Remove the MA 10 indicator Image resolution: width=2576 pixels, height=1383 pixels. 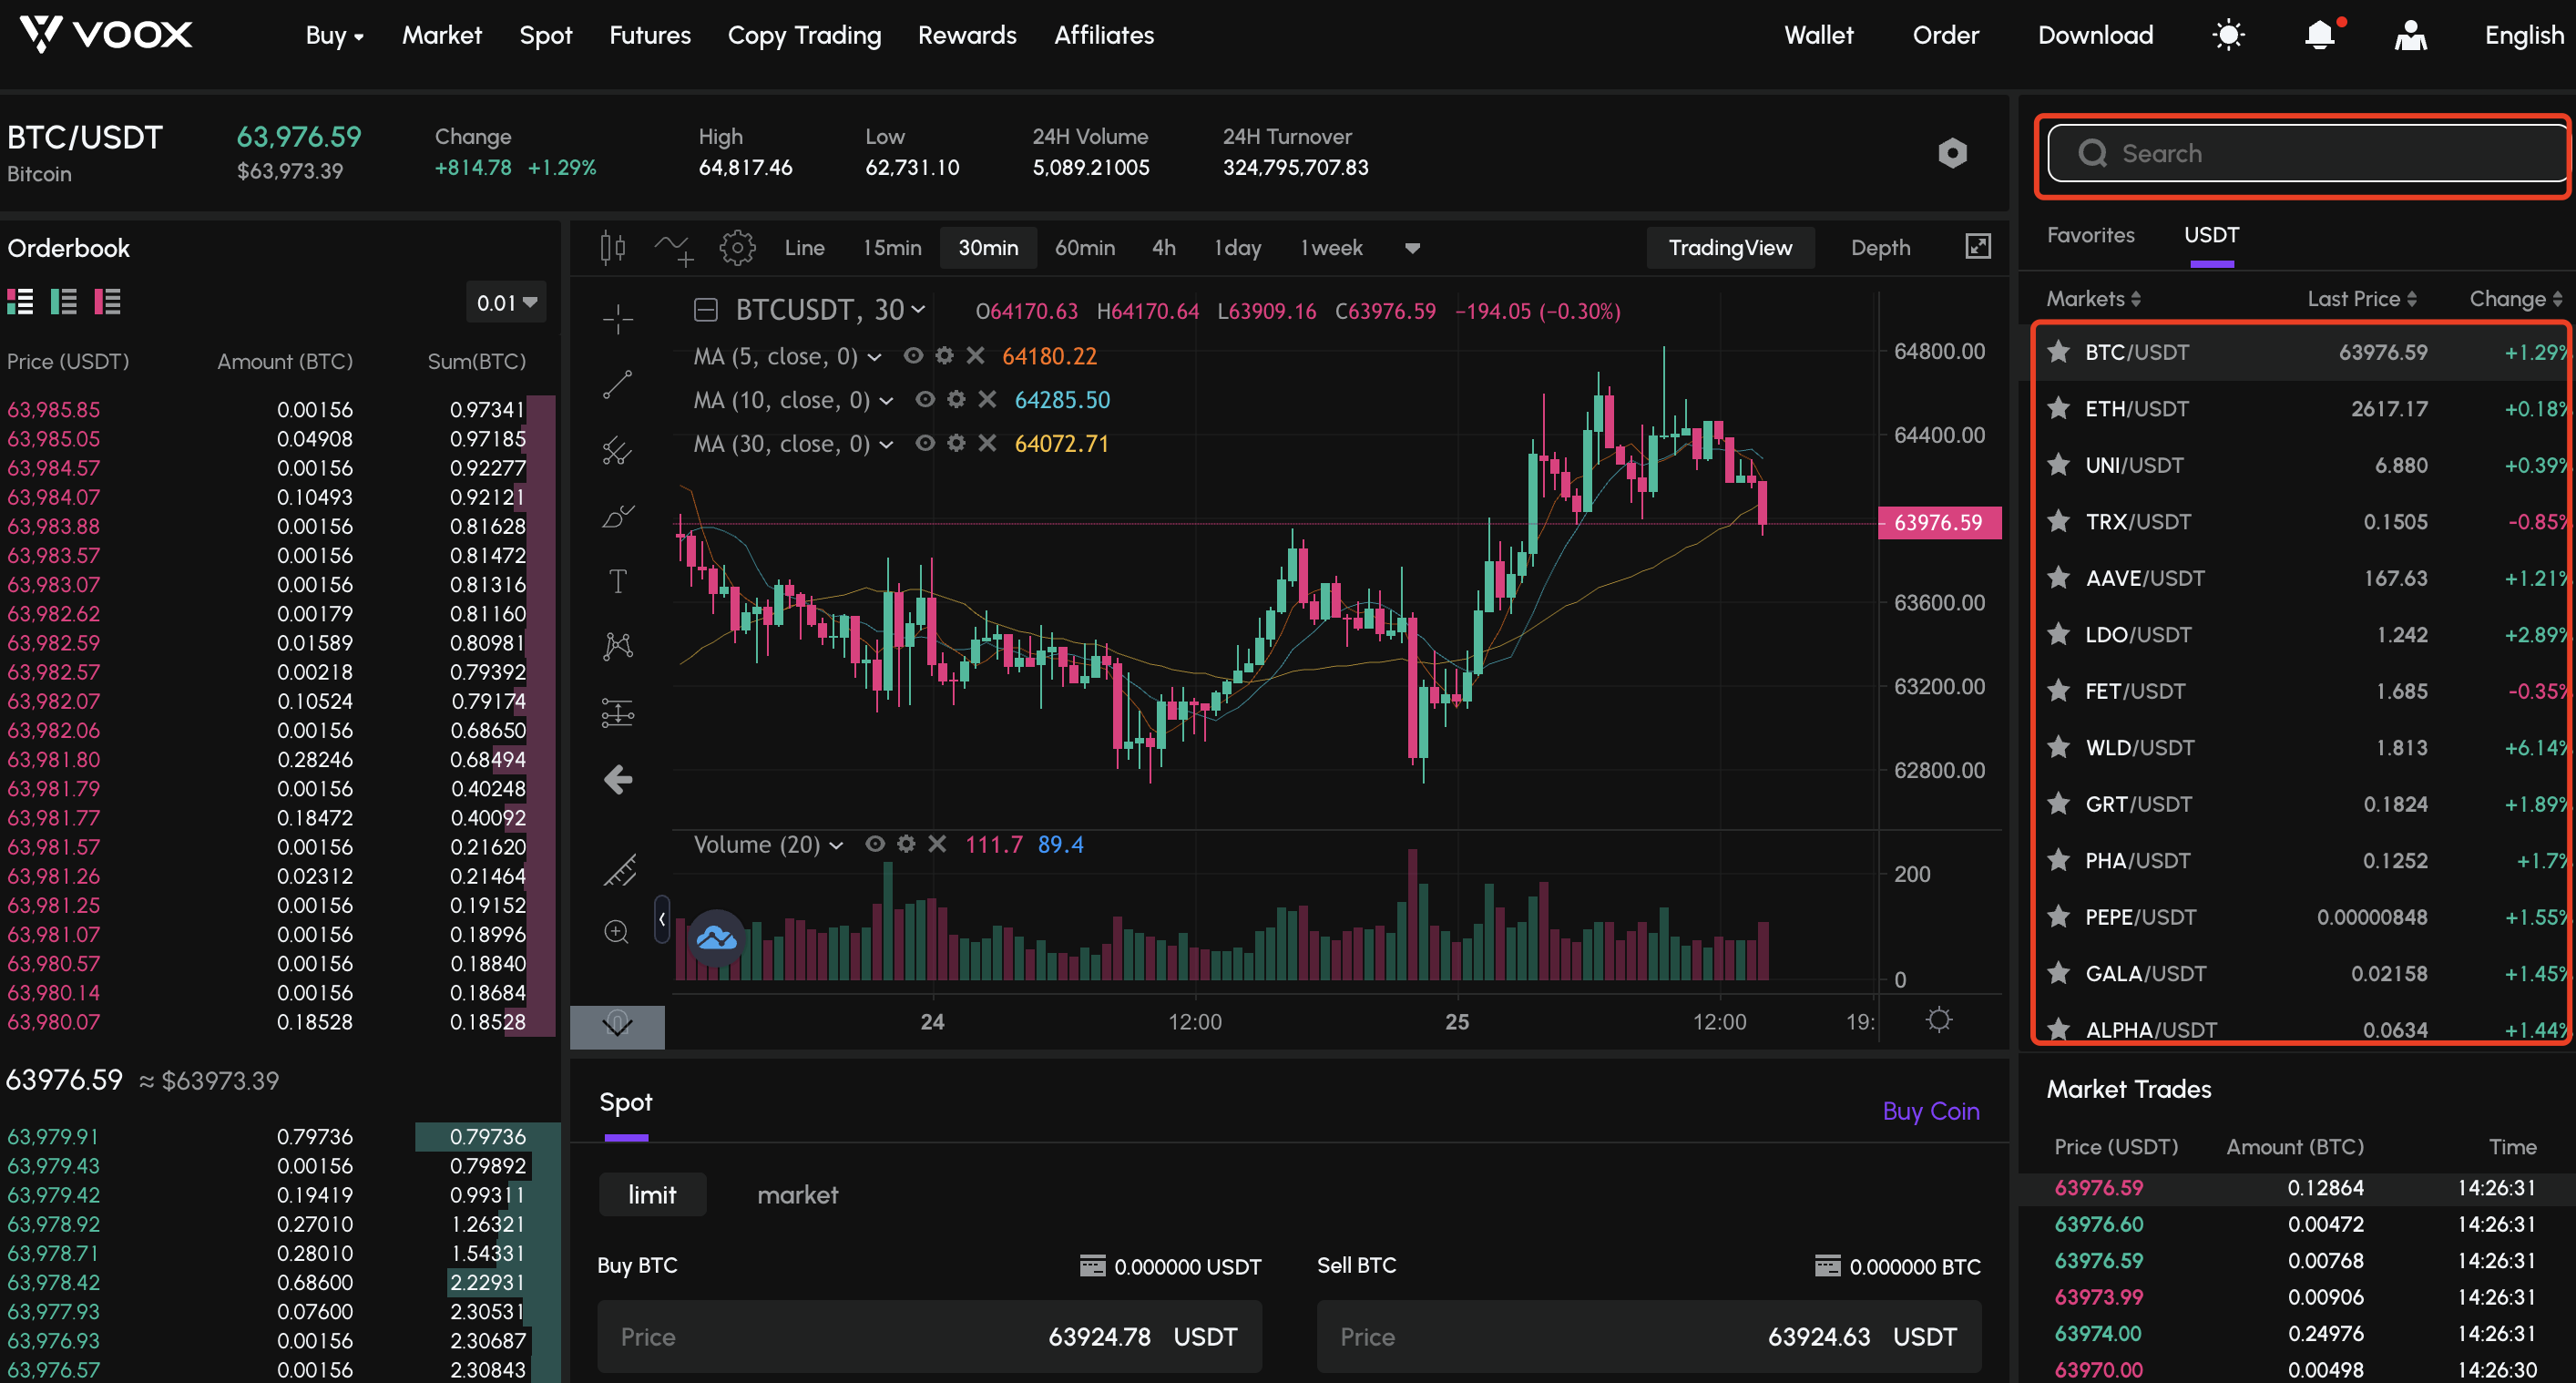tap(987, 400)
